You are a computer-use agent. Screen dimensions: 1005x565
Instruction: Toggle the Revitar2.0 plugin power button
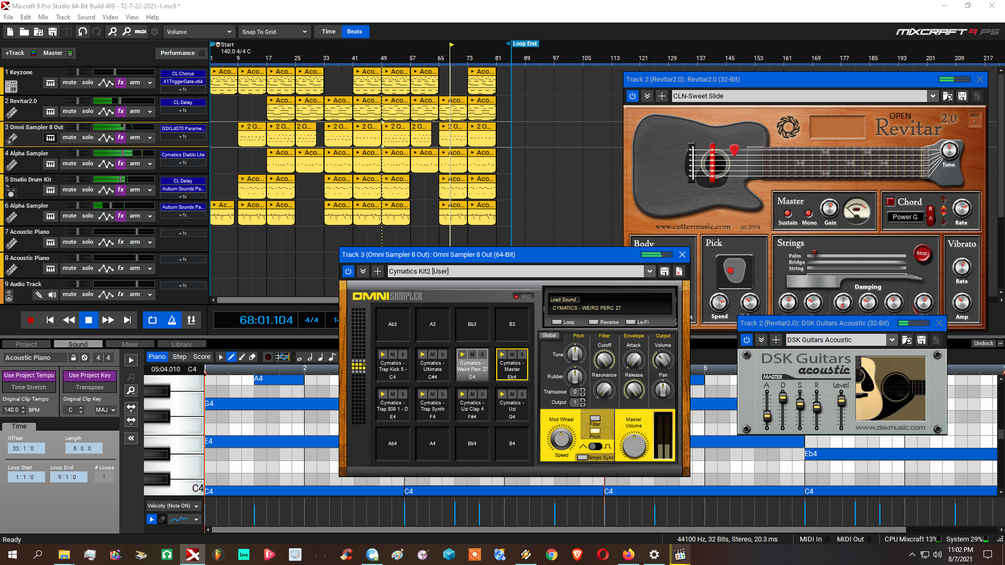click(x=633, y=96)
